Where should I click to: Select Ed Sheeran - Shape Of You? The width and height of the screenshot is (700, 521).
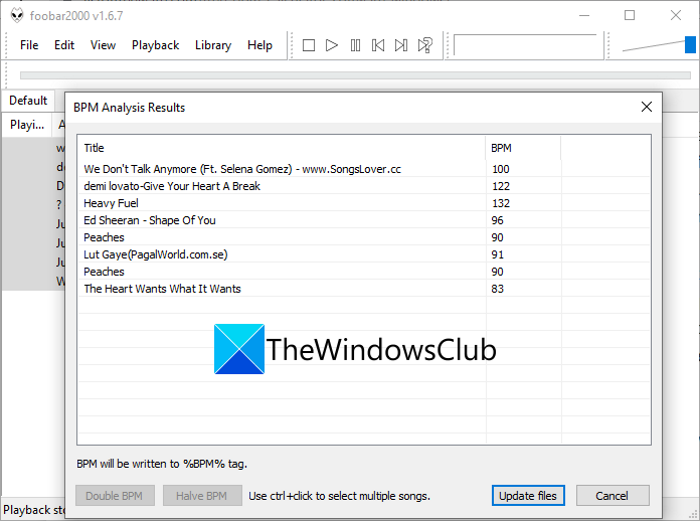coord(364,220)
